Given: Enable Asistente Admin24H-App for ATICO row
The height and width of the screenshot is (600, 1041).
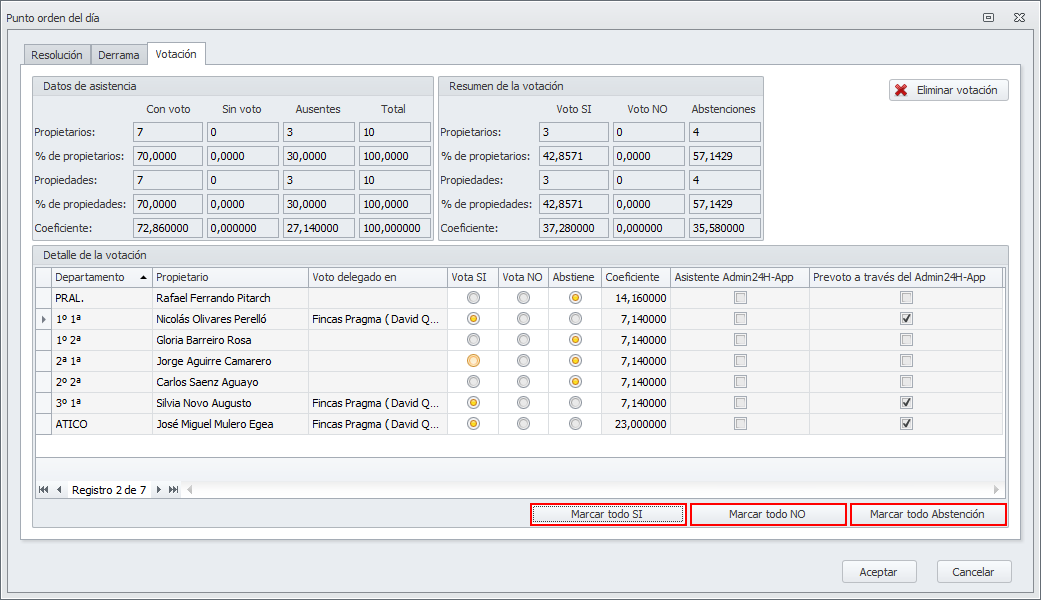Looking at the screenshot, I should coord(740,424).
